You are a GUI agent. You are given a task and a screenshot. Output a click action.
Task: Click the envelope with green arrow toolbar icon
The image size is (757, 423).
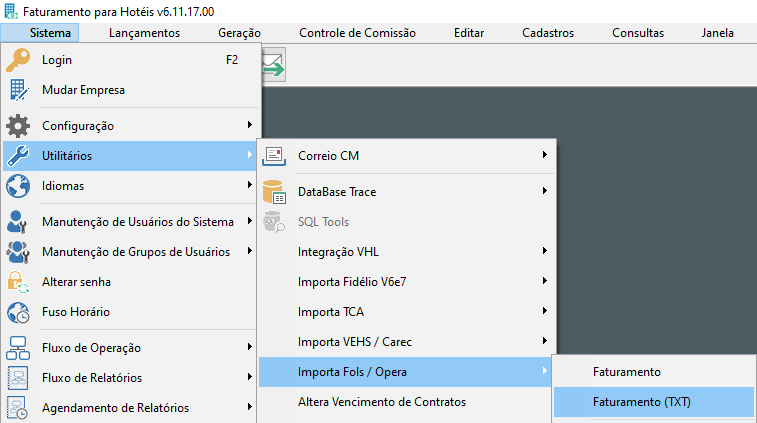[274, 65]
